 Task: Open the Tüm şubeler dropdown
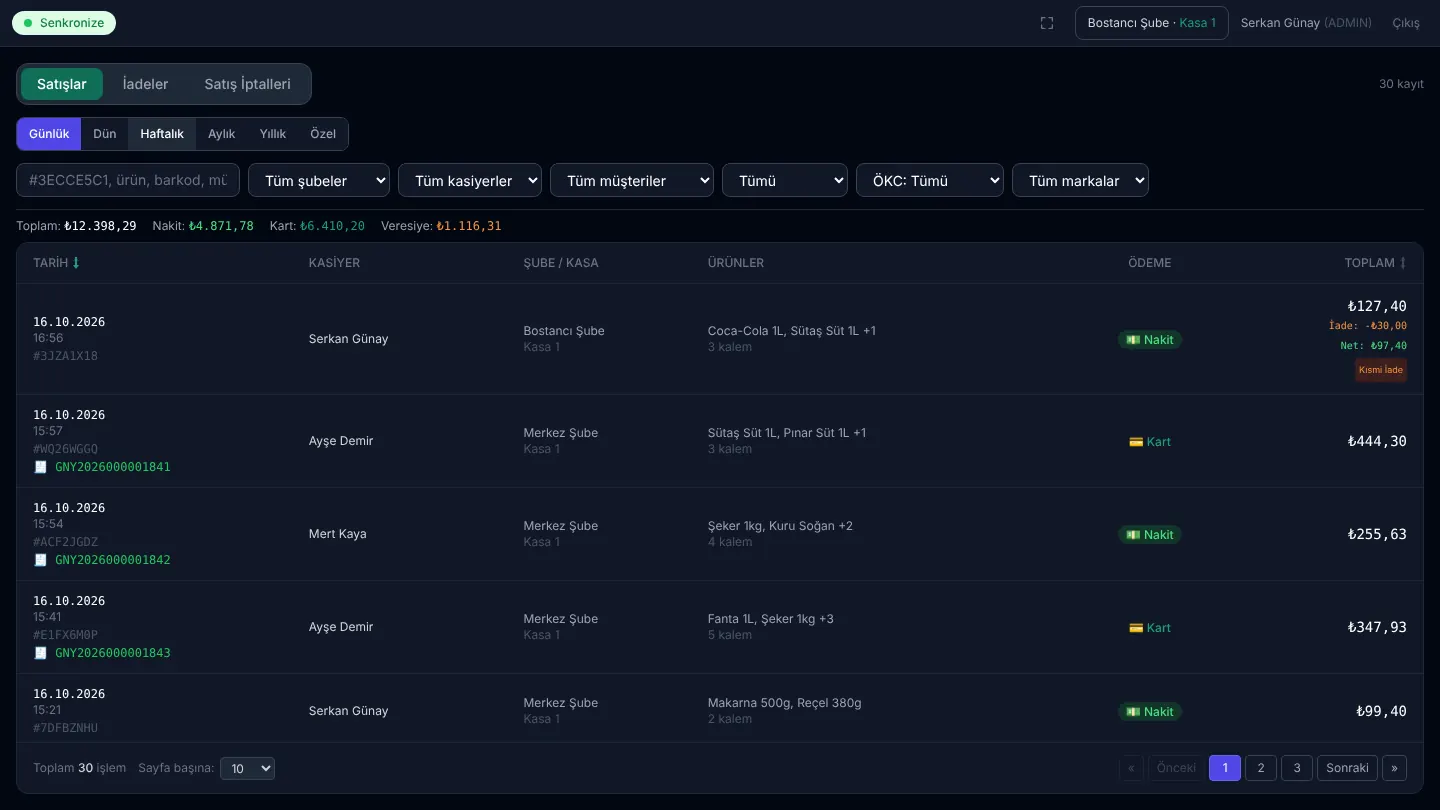click(x=319, y=181)
